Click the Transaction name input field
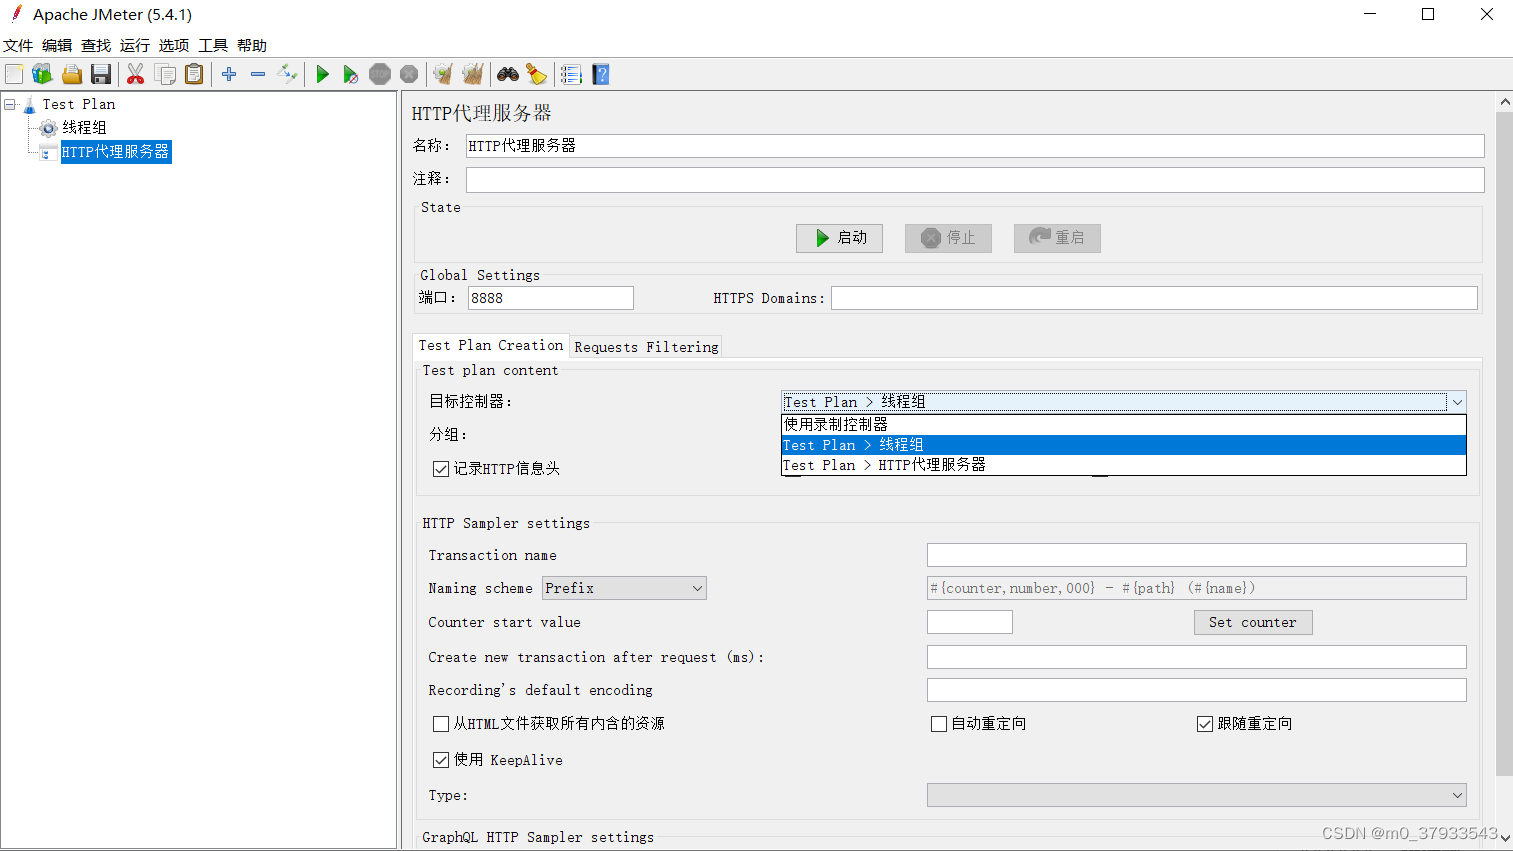Viewport: 1513px width, 851px height. pyautogui.click(x=1196, y=555)
